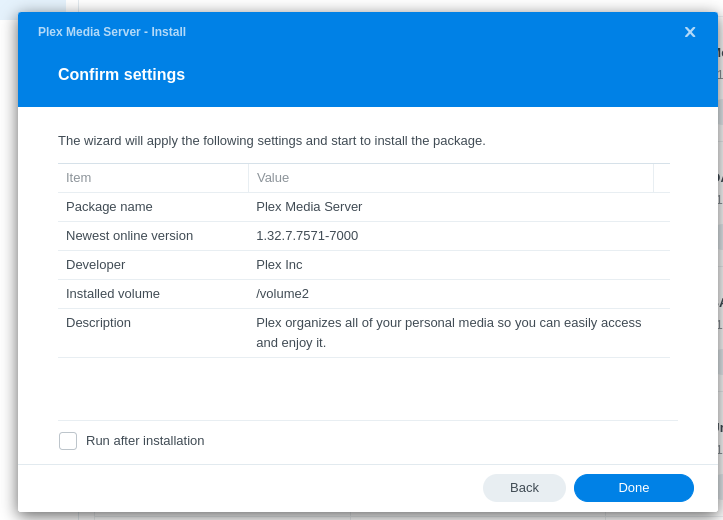This screenshot has height=520, width=723.
Task: Click the Newest online version label
Action: [130, 236]
